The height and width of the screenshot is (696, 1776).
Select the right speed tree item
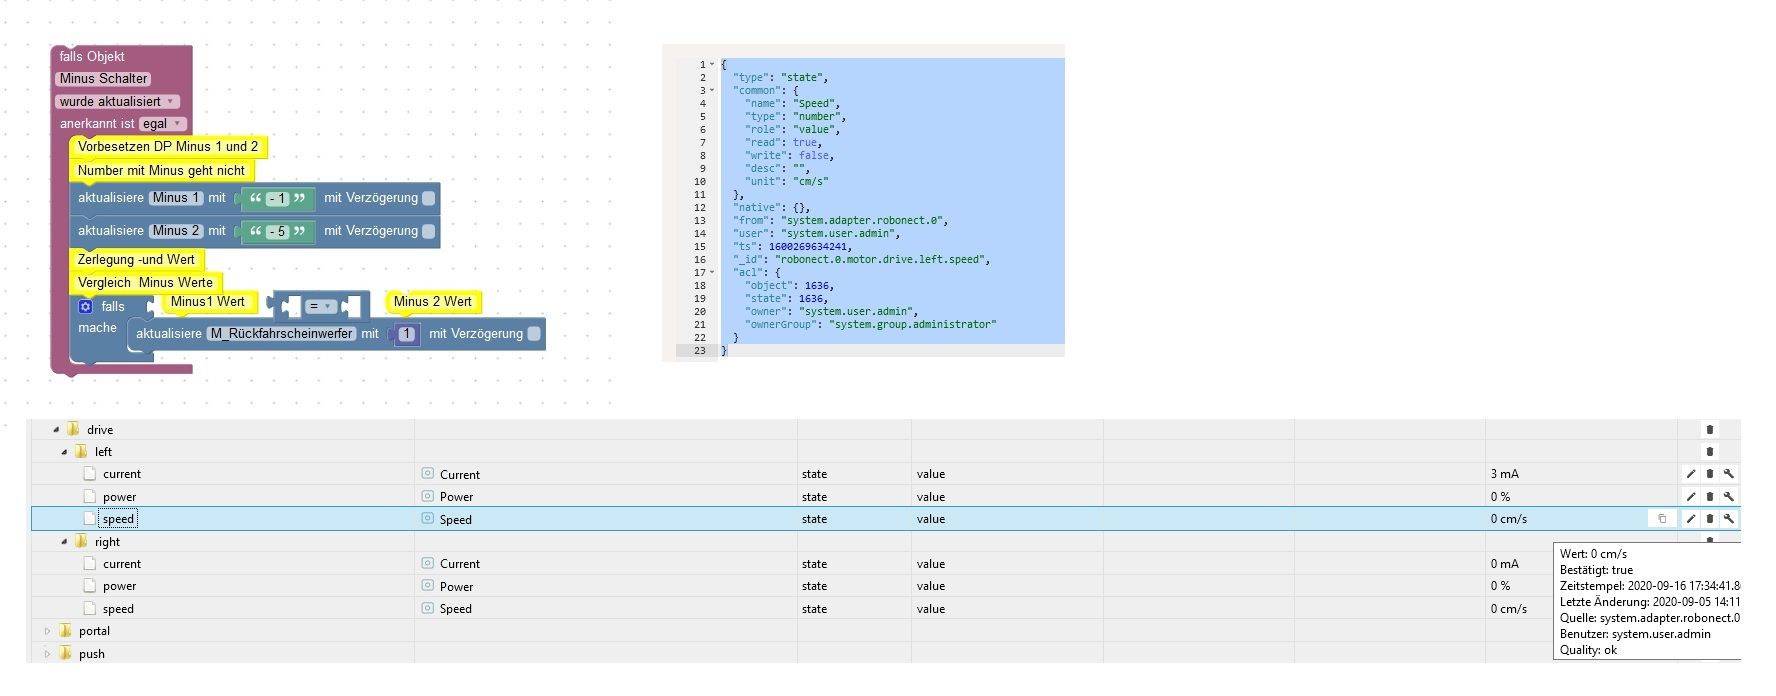pos(118,609)
